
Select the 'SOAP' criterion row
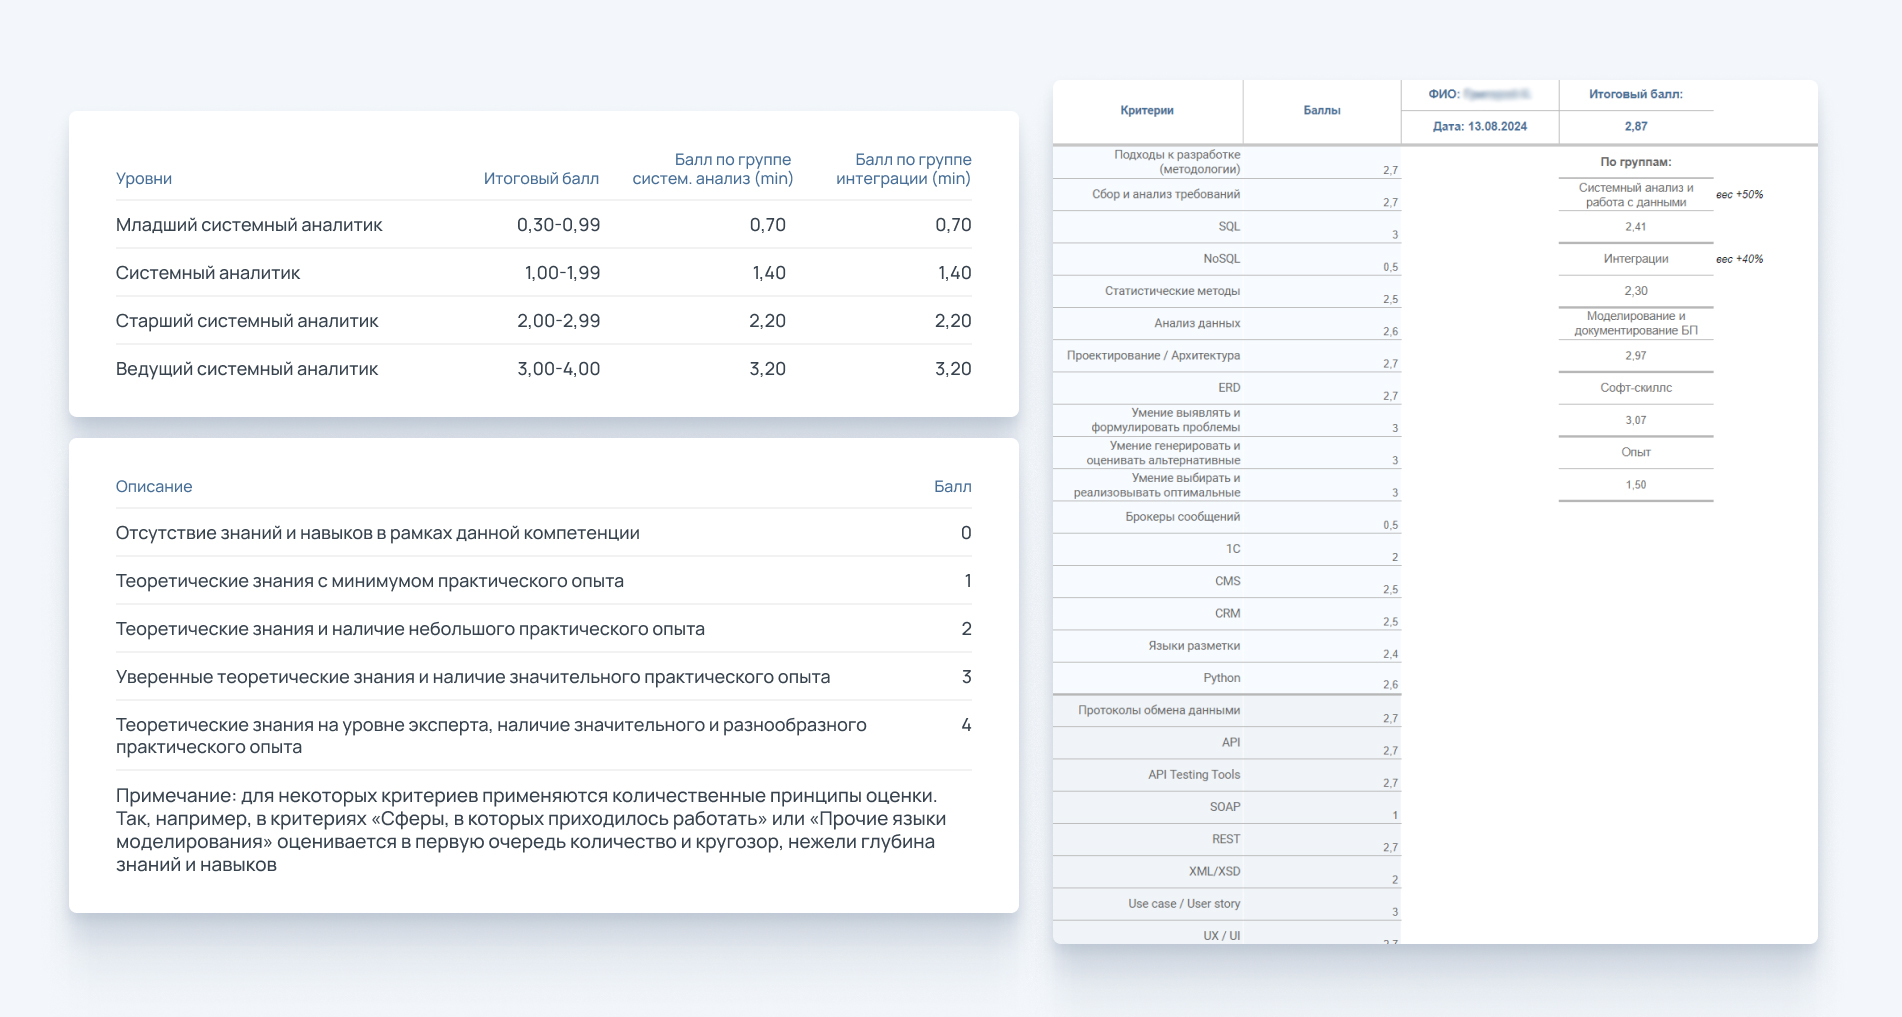(1225, 807)
